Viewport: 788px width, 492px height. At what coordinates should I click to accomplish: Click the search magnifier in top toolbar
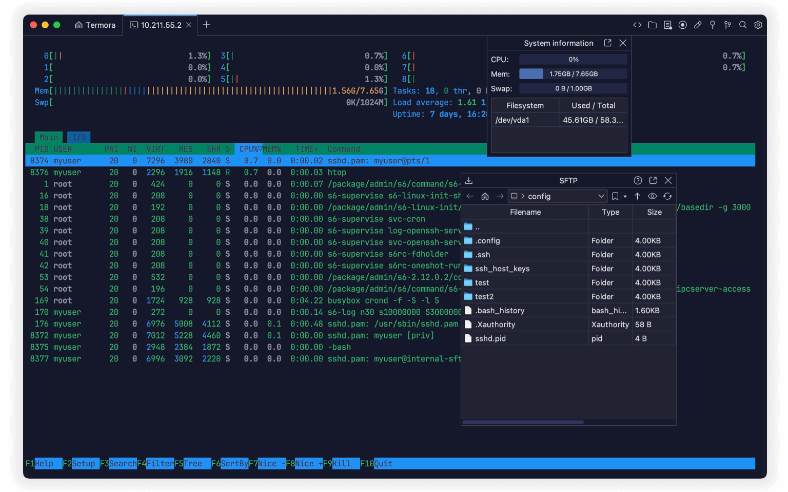tap(743, 24)
